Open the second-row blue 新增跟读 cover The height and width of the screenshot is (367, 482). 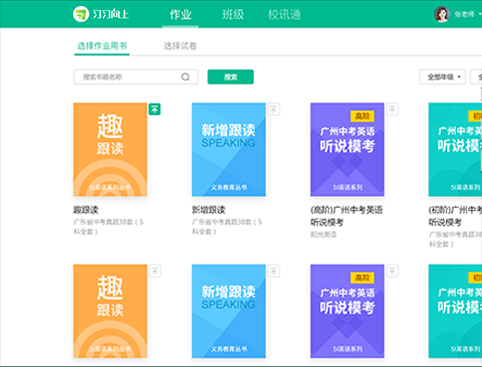[229, 311]
